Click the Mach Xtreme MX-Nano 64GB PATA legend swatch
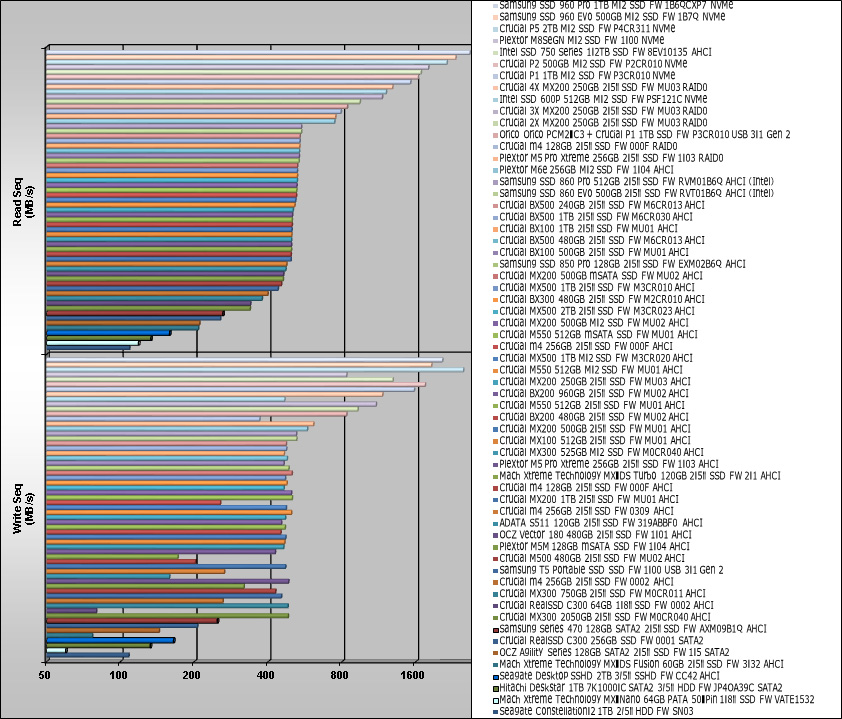The height and width of the screenshot is (719, 842). point(496,701)
